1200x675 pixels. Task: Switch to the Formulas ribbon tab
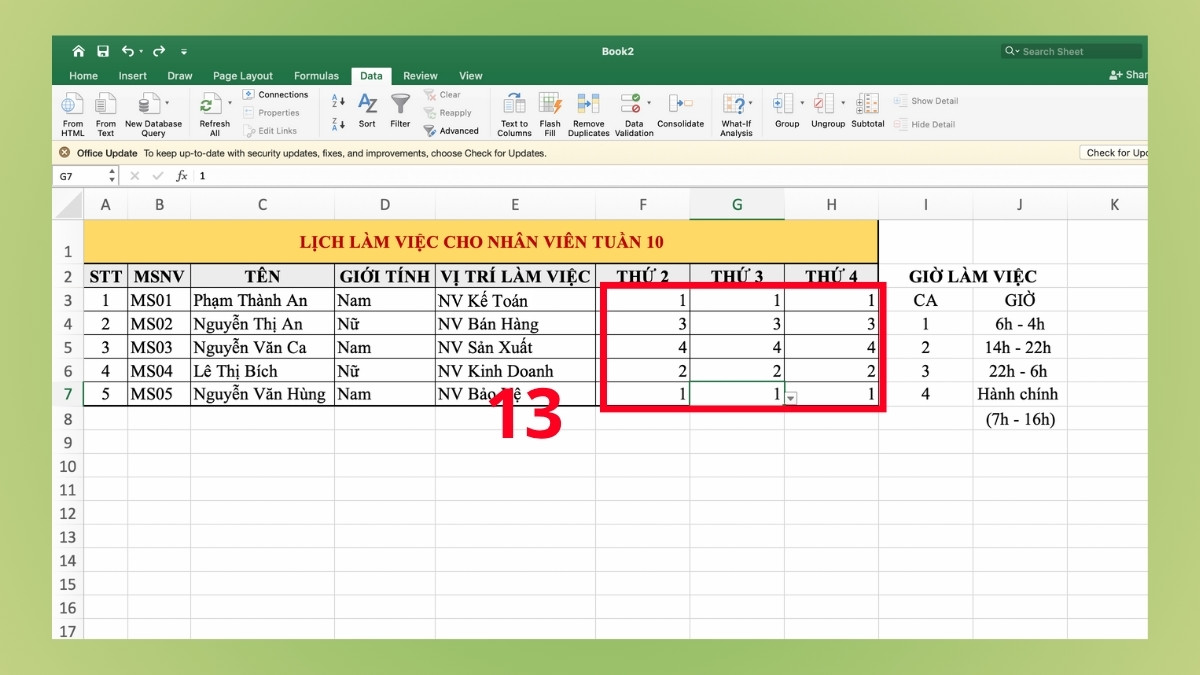(x=316, y=75)
